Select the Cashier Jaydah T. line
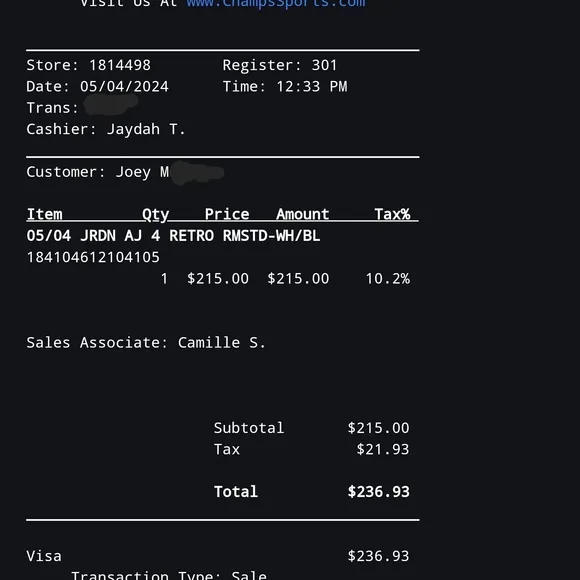 pos(106,130)
